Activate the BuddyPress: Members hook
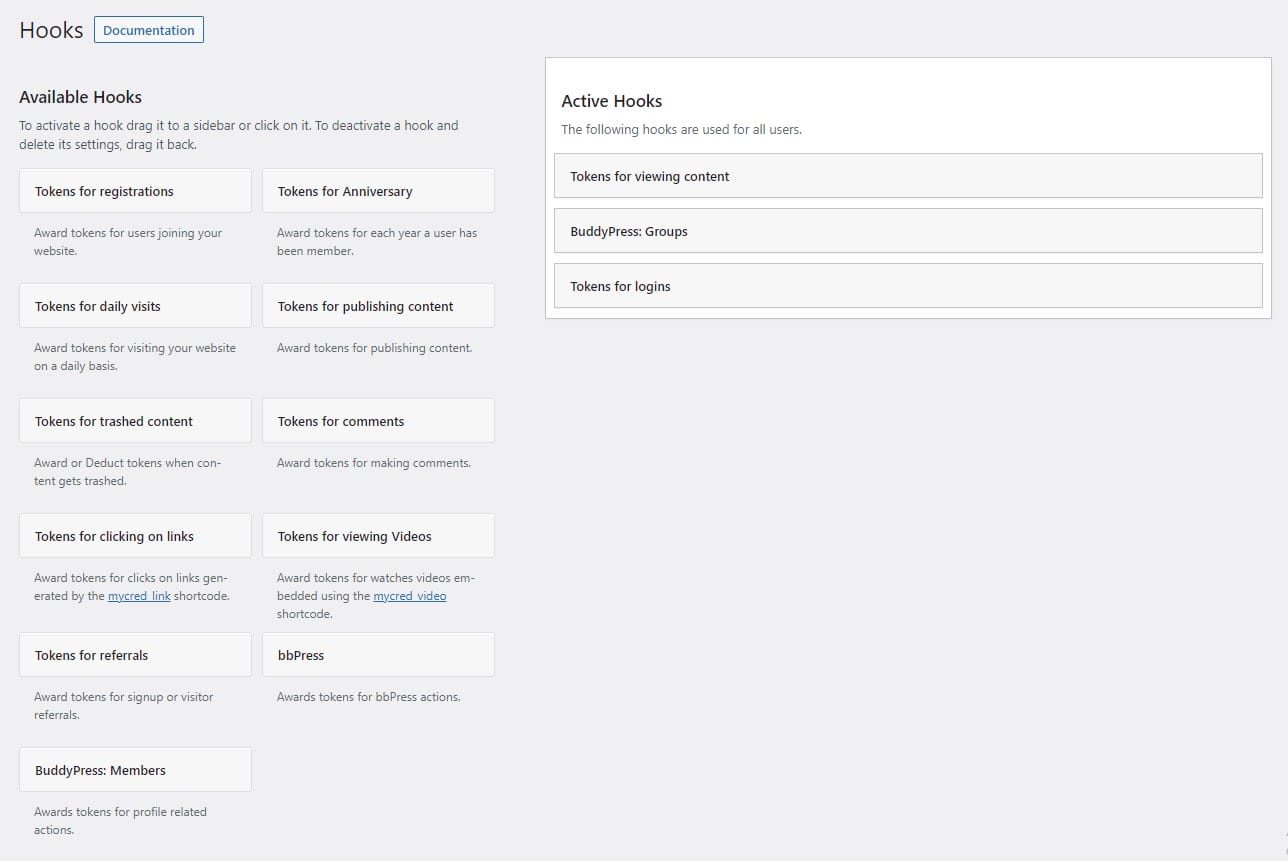Viewport: 1288px width, 861px height. 135,770
